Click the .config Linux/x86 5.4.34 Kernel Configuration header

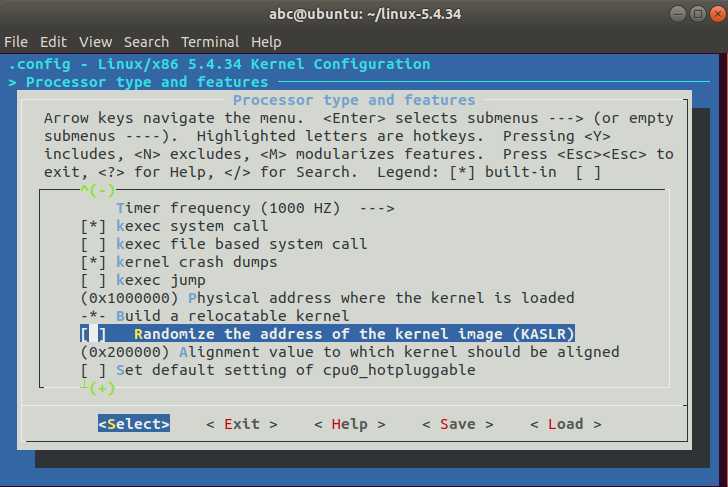[220, 64]
